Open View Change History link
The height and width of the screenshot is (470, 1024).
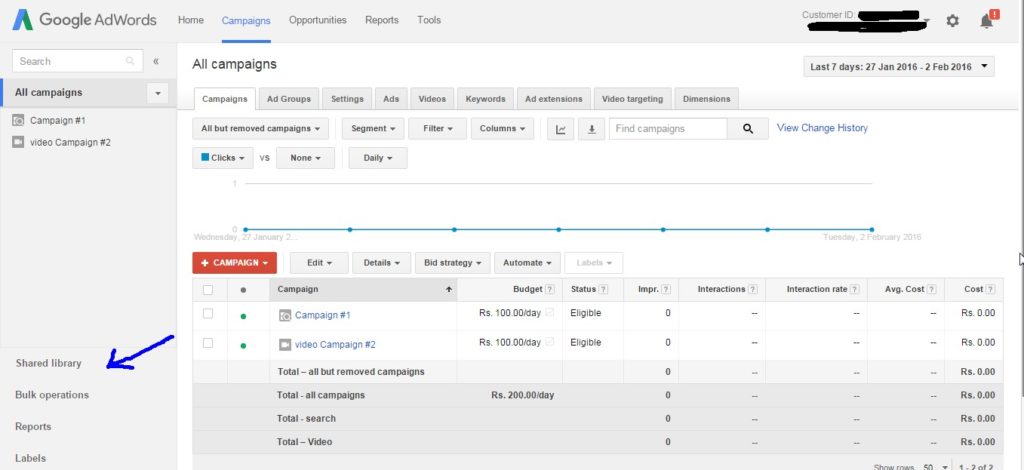click(x=822, y=128)
